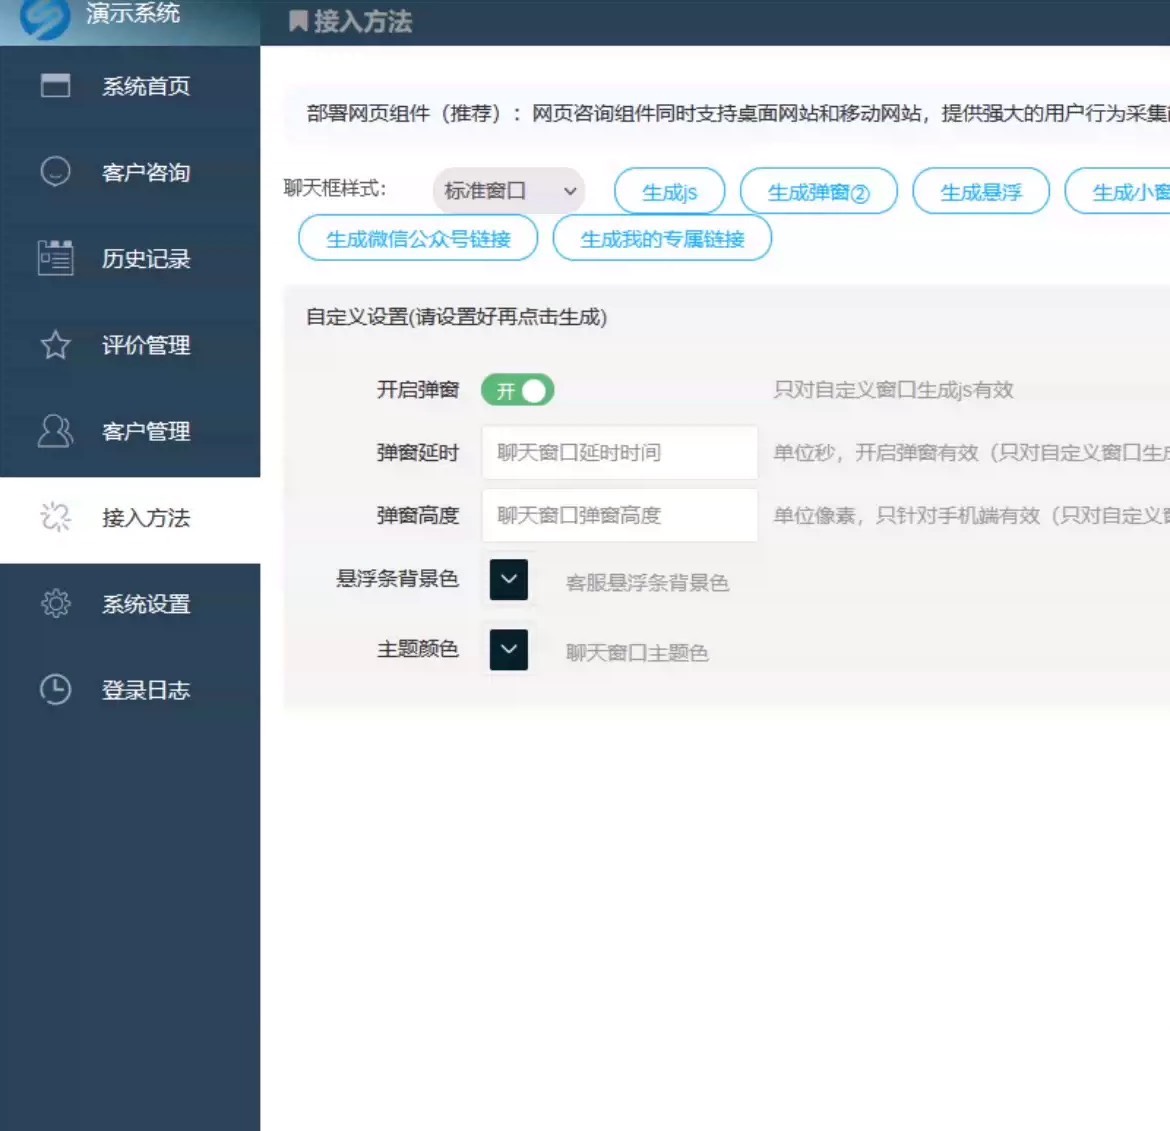Navigate to 客户管理 page

pos(130,432)
